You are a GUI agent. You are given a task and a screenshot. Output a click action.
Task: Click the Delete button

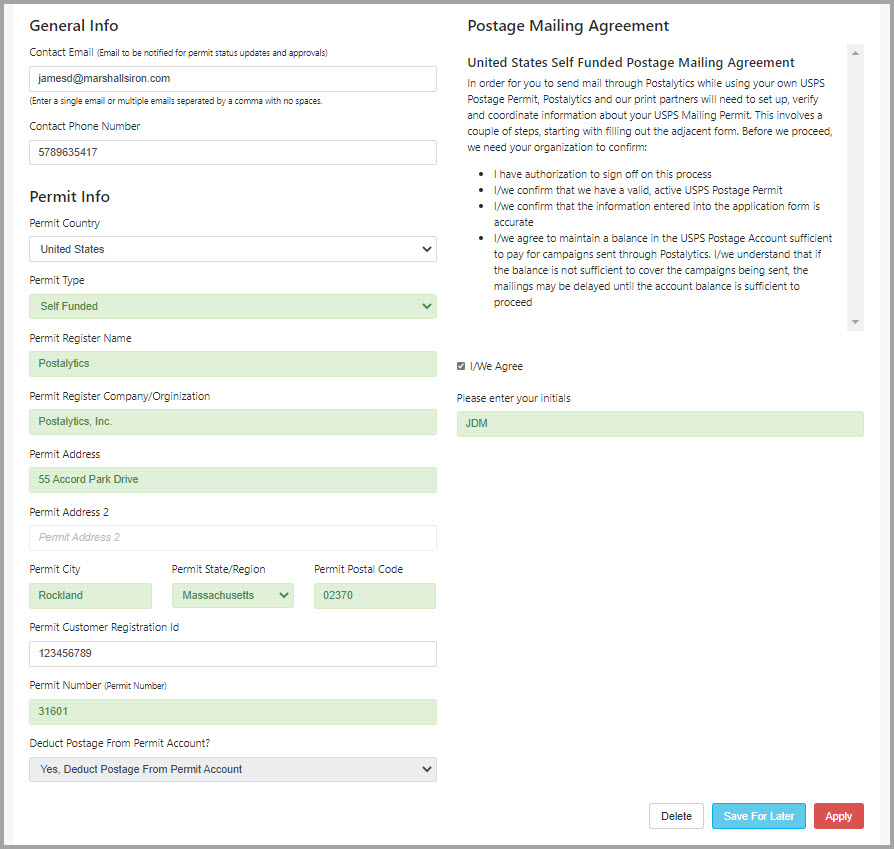(676, 816)
